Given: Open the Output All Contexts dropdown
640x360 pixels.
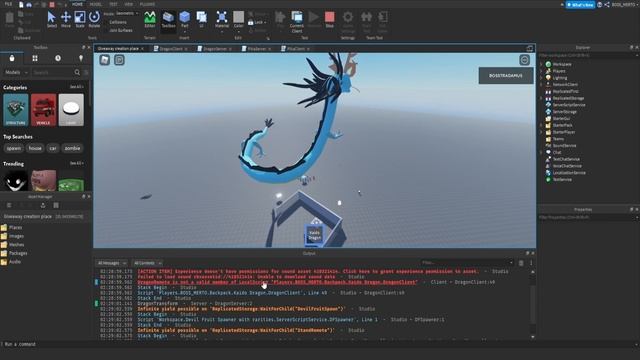Looking at the screenshot, I should pyautogui.click(x=147, y=263).
